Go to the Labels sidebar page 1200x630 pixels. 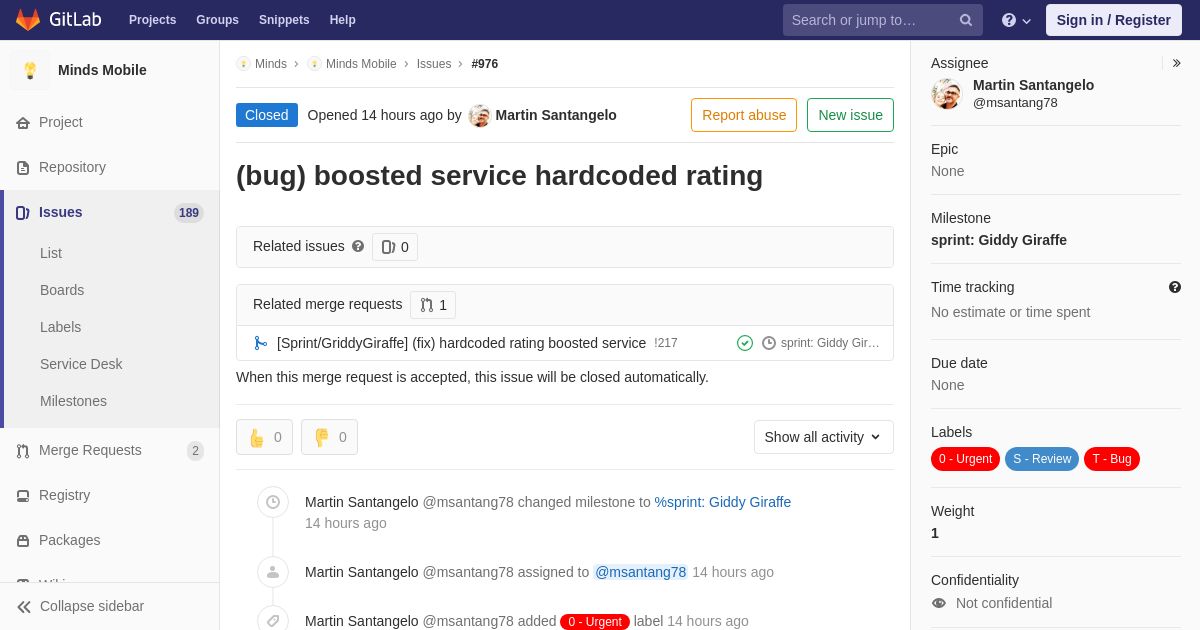60,327
